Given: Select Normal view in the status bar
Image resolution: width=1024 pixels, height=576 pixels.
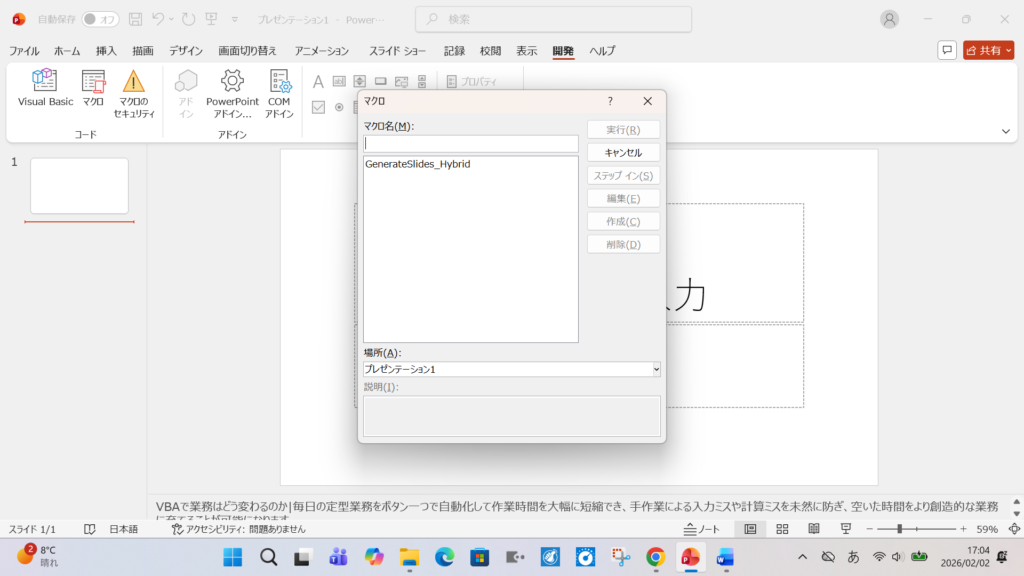Looking at the screenshot, I should (750, 530).
